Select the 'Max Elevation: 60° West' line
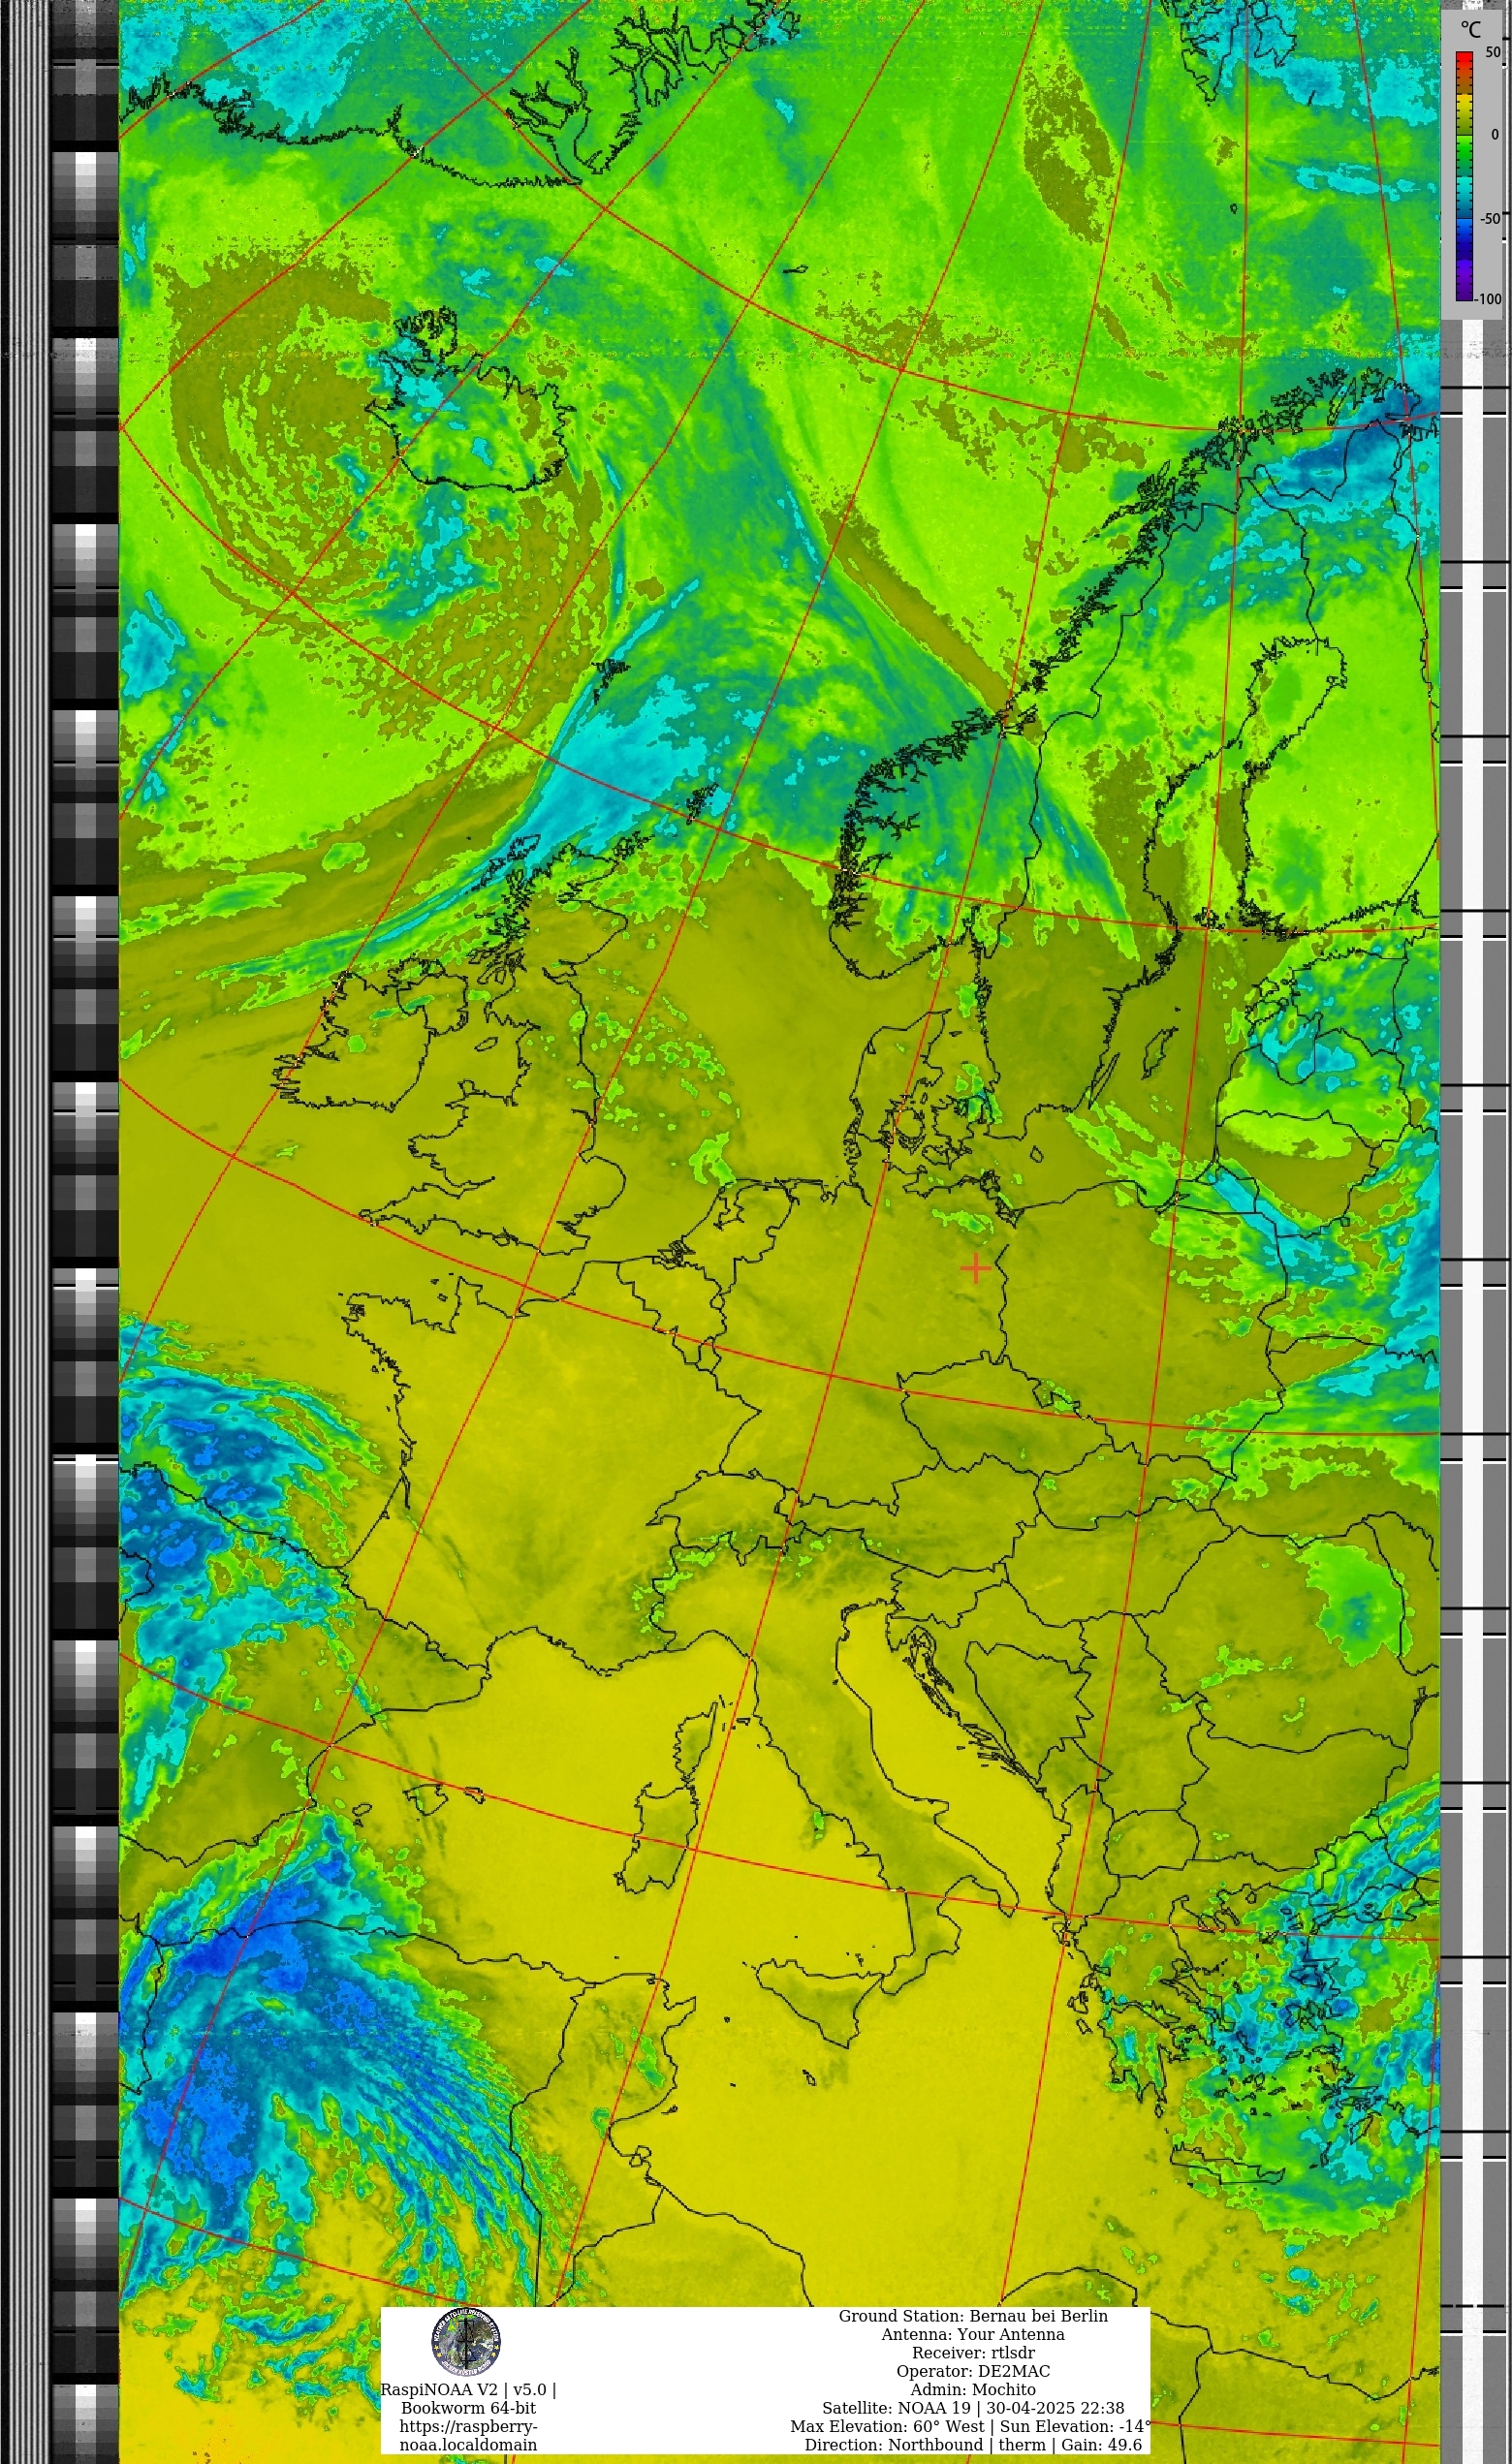The image size is (1512, 2464). (970, 2426)
